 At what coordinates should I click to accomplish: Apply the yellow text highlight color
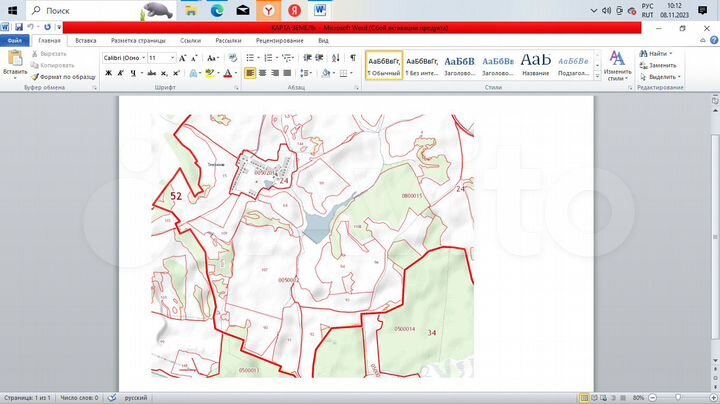pos(210,73)
